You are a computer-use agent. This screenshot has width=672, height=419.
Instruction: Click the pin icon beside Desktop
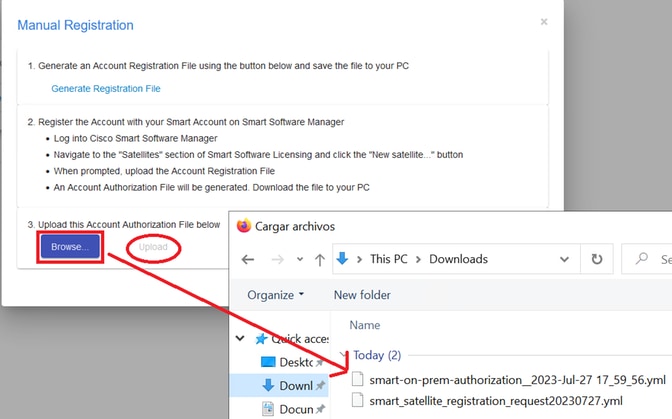320,363
